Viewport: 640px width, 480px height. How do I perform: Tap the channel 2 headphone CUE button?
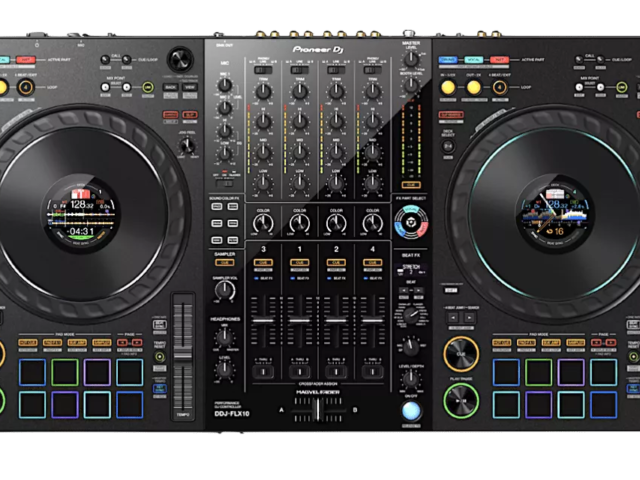(336, 262)
